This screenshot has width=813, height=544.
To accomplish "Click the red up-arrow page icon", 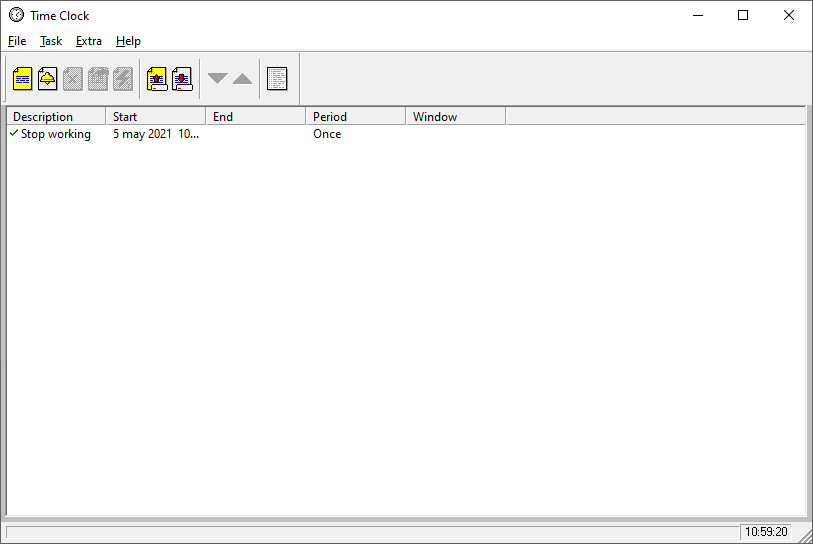I will click(x=156, y=79).
